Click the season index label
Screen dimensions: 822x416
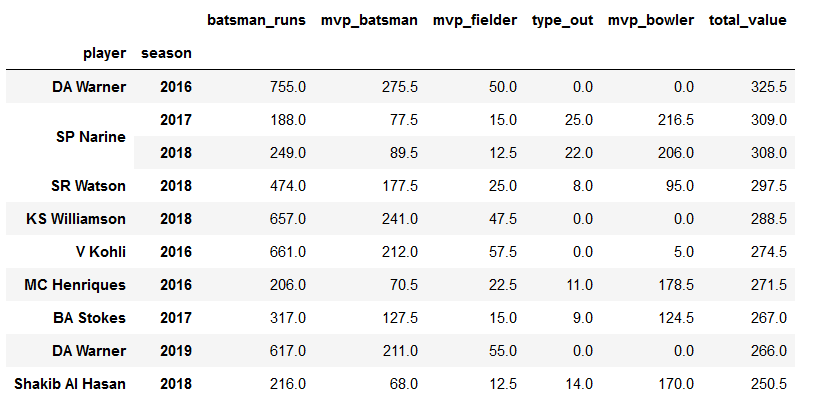166,53
